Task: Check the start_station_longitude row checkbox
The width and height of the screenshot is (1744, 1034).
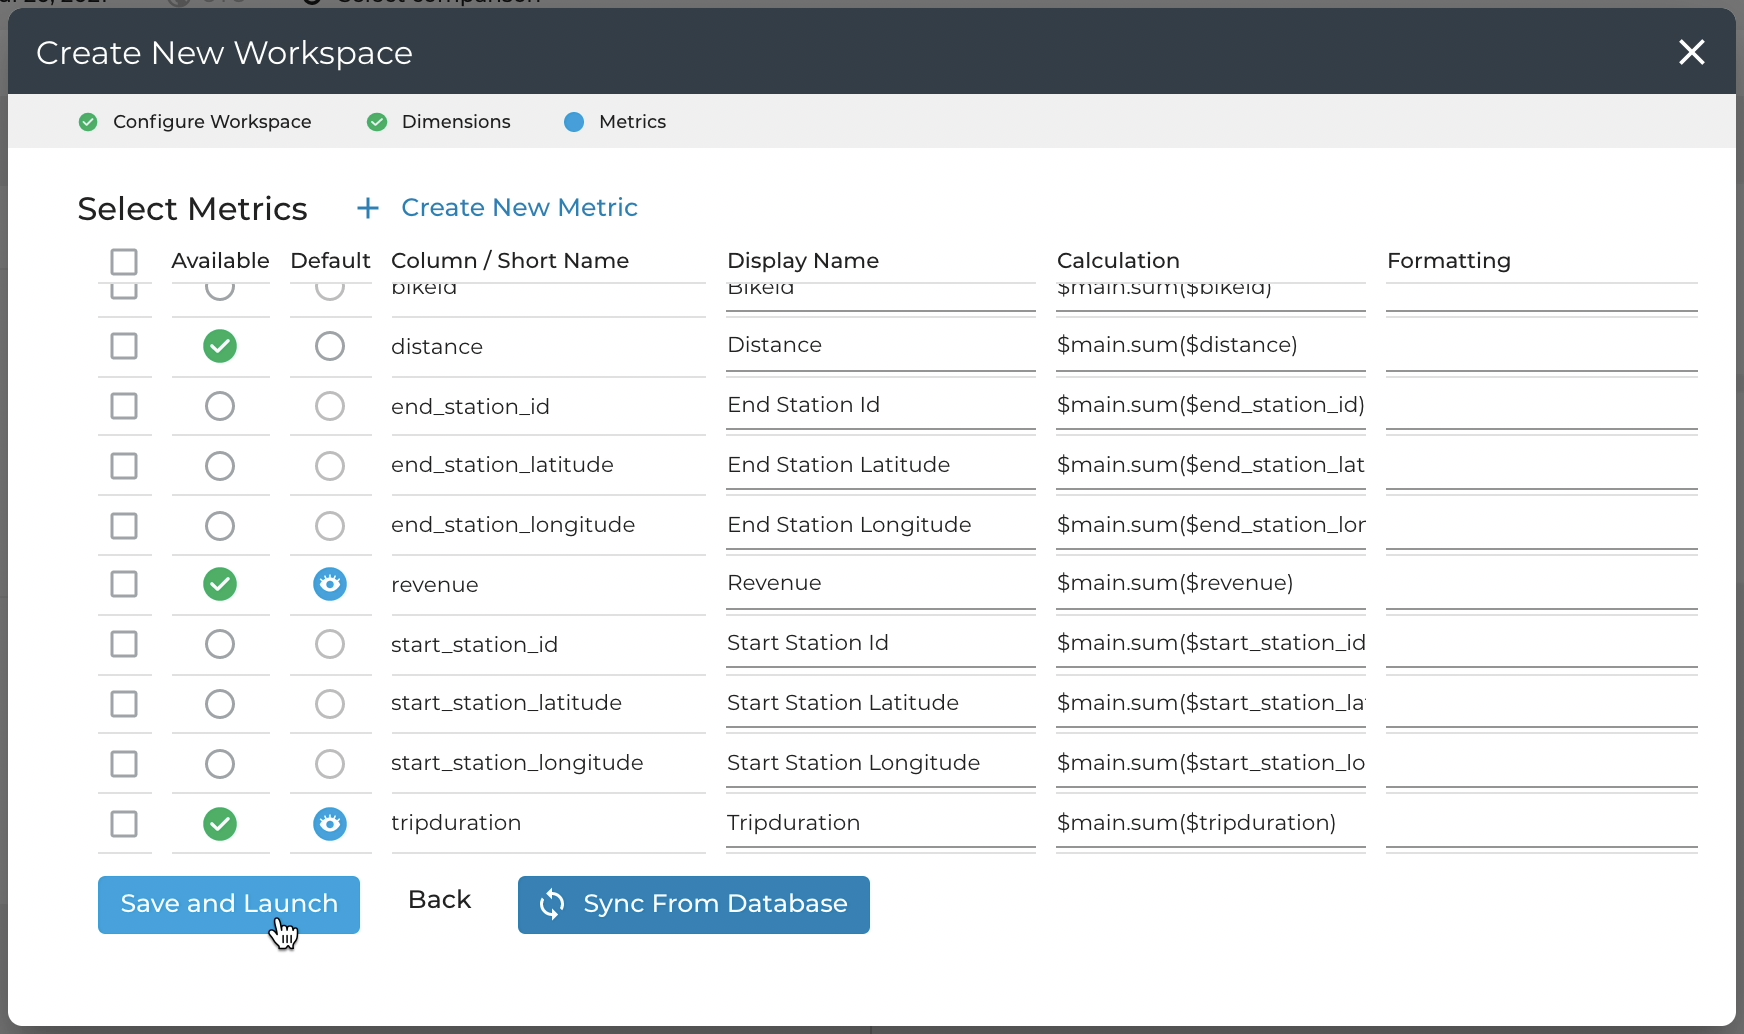Action: coord(124,764)
